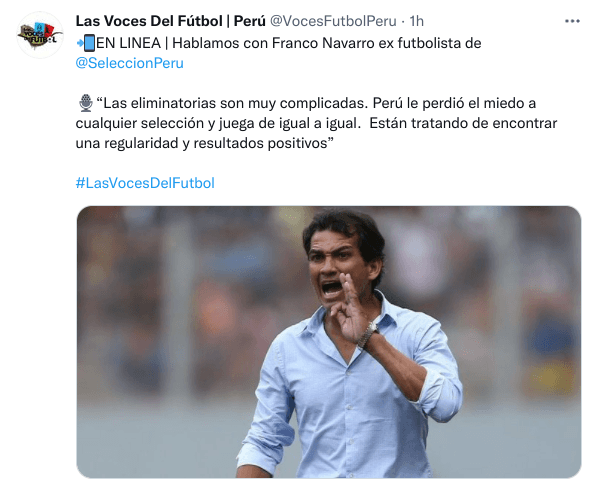Click the coach's wristwatch in the photo
The width and height of the screenshot is (597, 491).
coord(367,335)
